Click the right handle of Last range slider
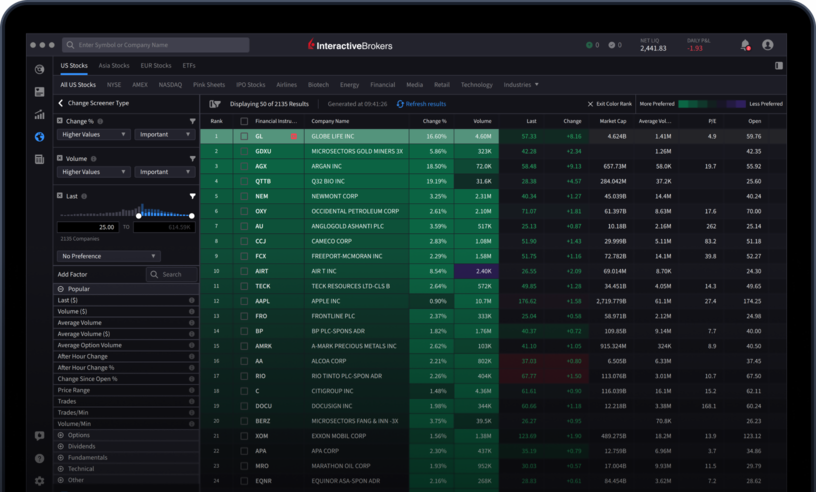 [192, 216]
